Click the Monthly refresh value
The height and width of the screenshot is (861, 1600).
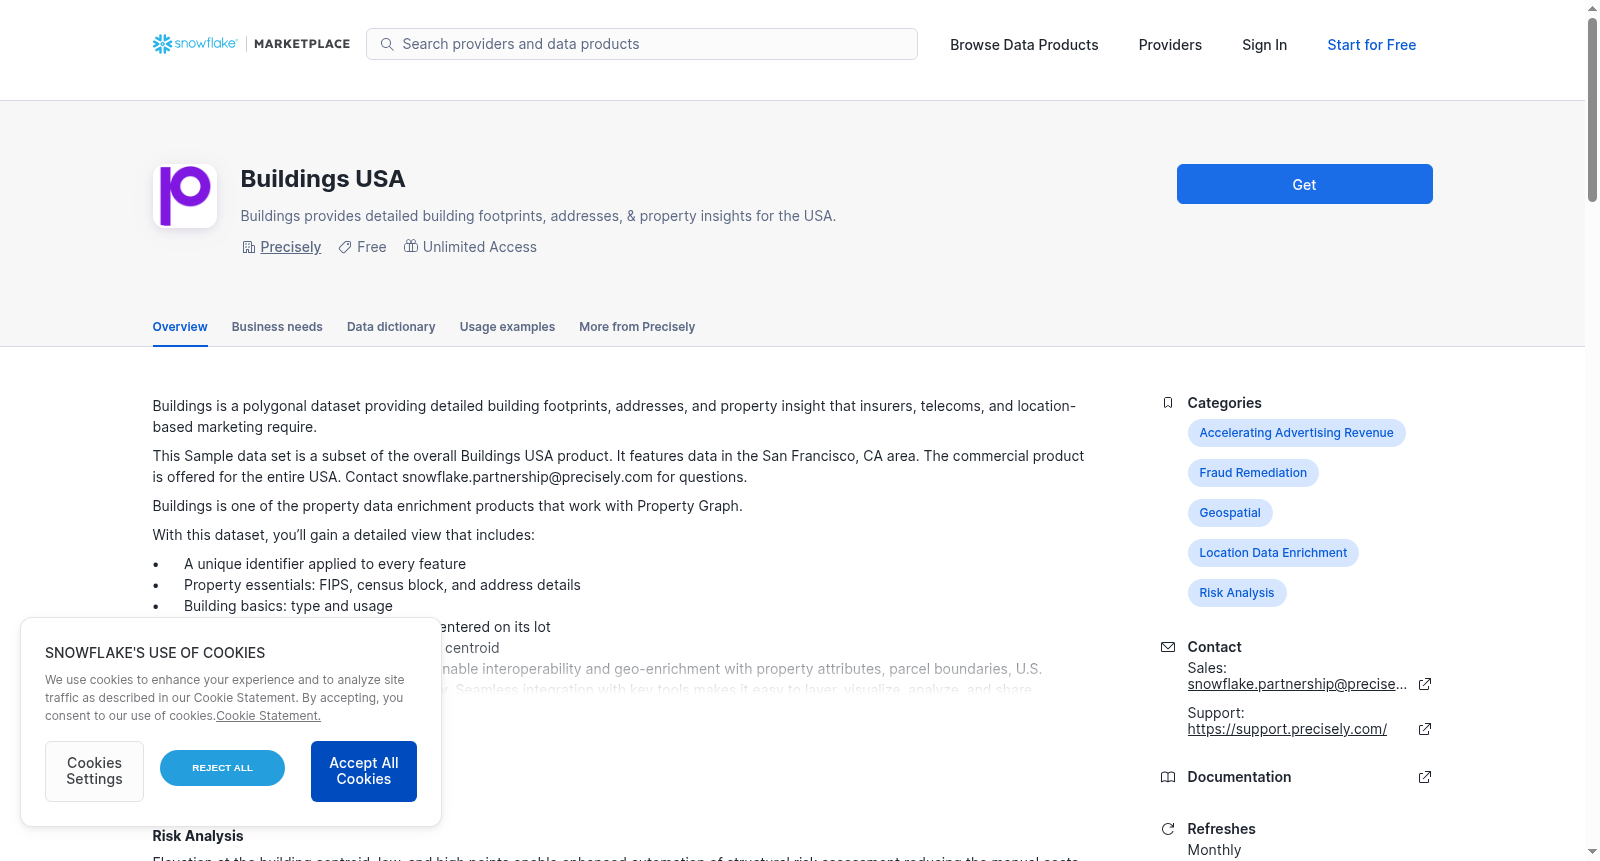pos(1214,850)
